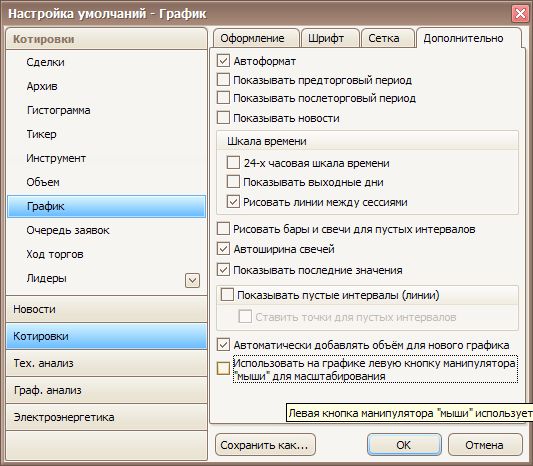The image size is (533, 466).
Task: Expand the Тех. анализ section
Action: click(106, 363)
